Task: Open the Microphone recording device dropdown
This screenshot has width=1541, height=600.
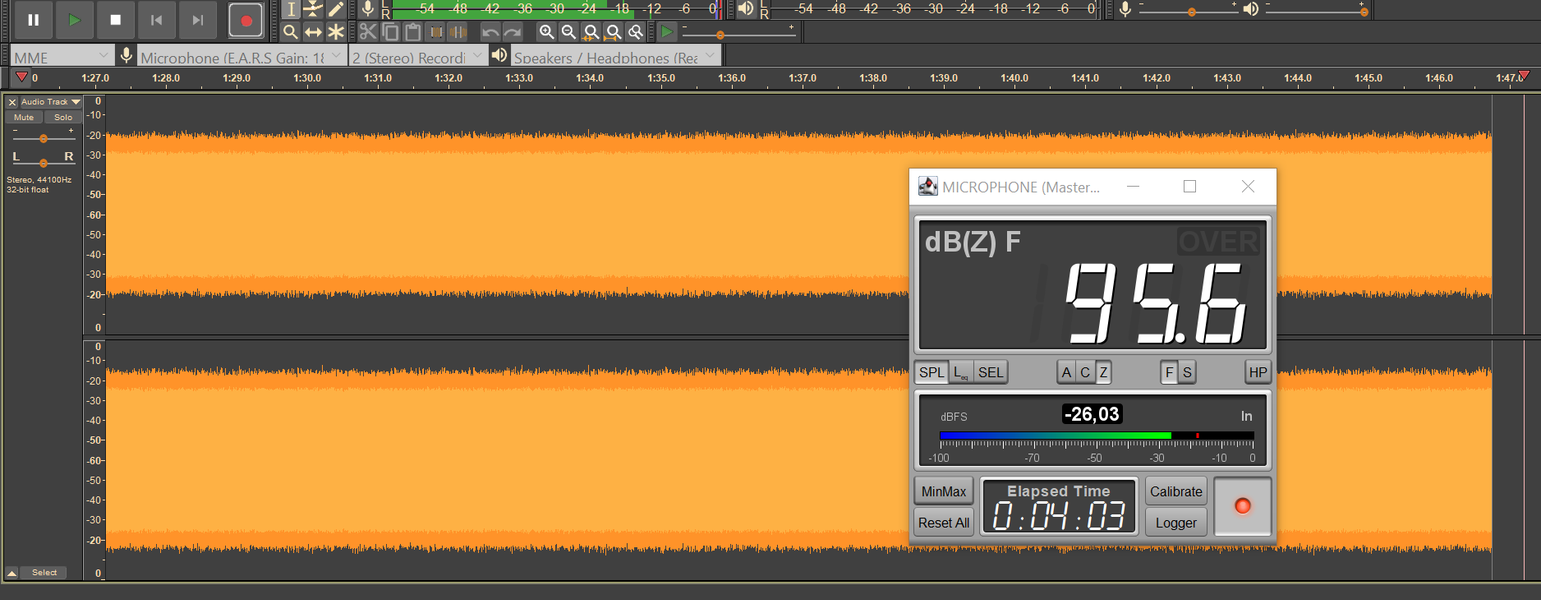Action: click(x=241, y=57)
